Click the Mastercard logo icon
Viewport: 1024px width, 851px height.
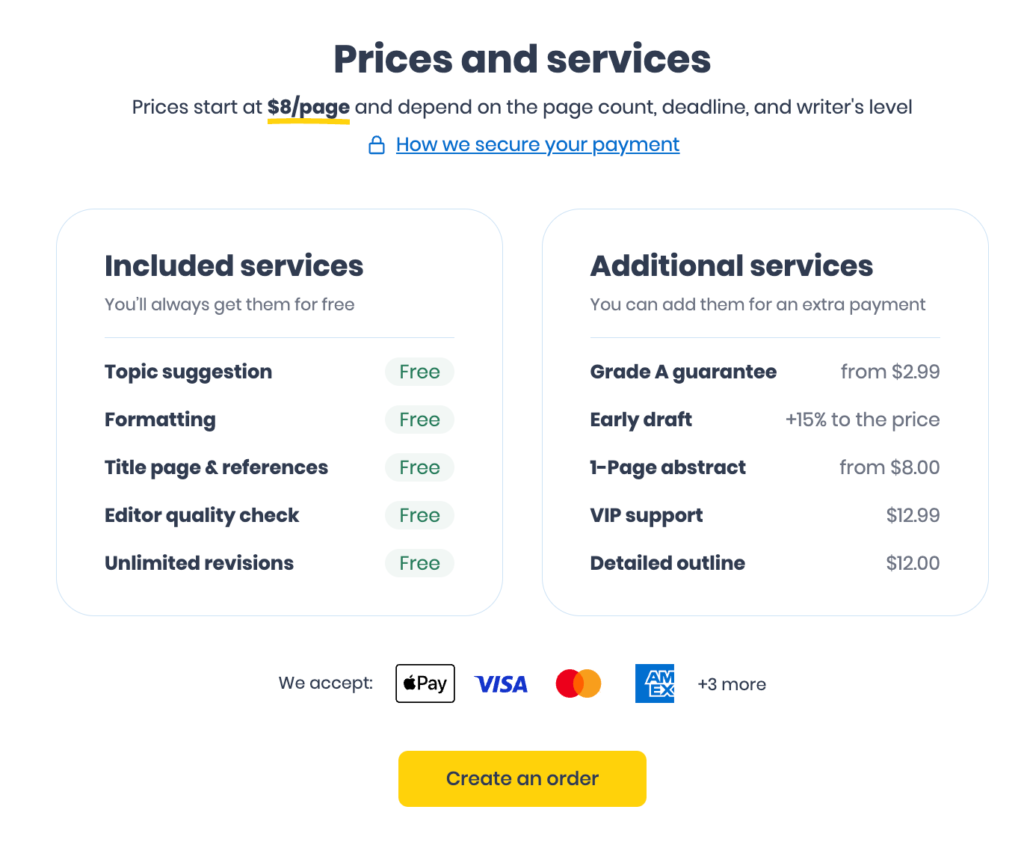pyautogui.click(x=578, y=684)
